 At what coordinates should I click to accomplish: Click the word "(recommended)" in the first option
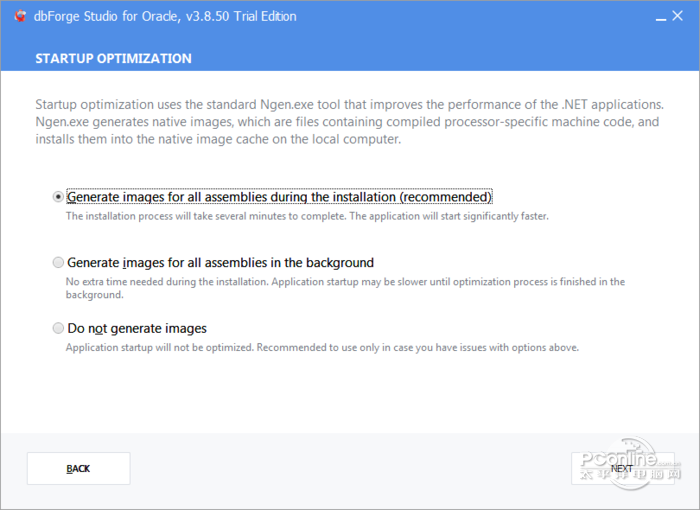[445, 197]
